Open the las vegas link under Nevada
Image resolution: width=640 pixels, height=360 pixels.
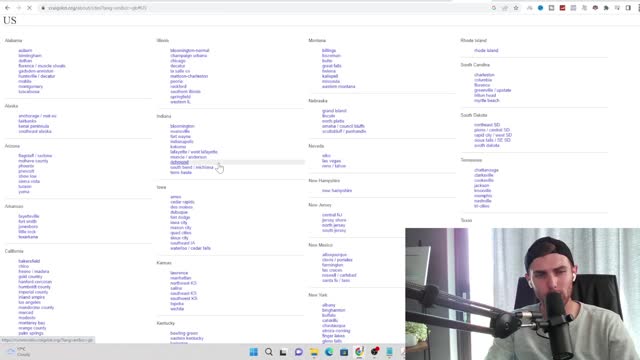(331, 161)
